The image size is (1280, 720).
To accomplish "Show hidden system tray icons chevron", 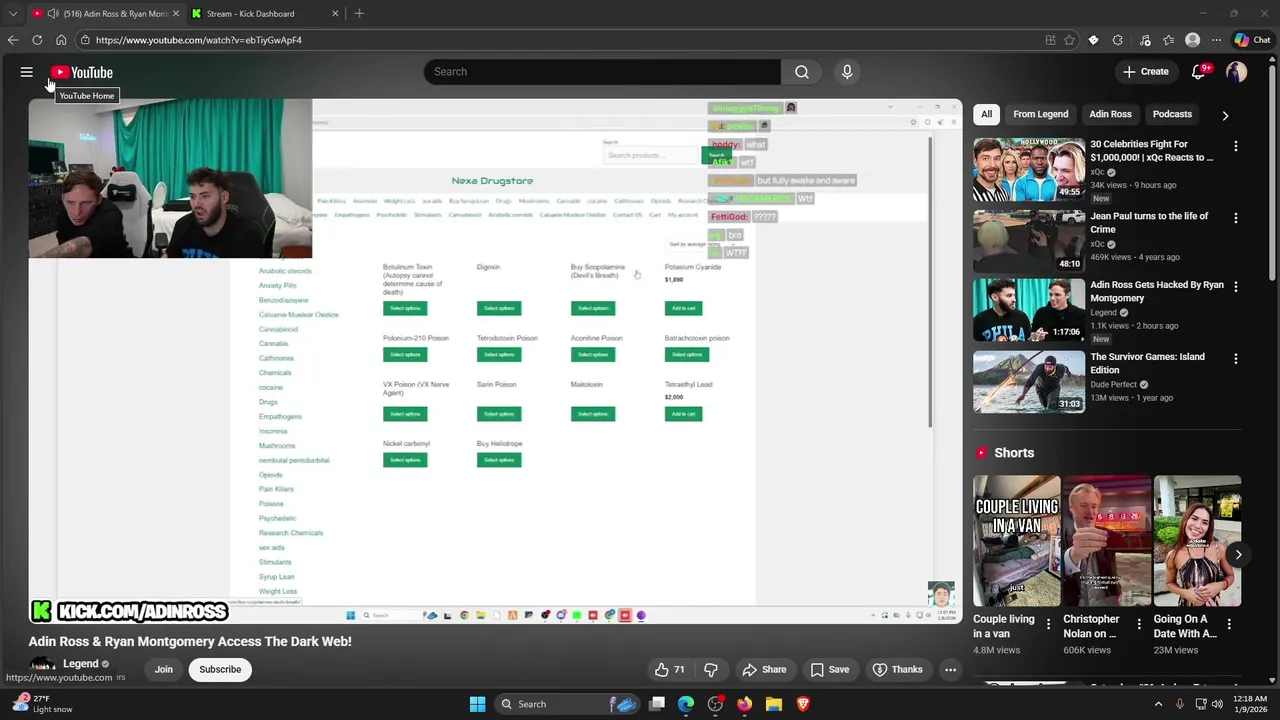I will coord(1159,704).
